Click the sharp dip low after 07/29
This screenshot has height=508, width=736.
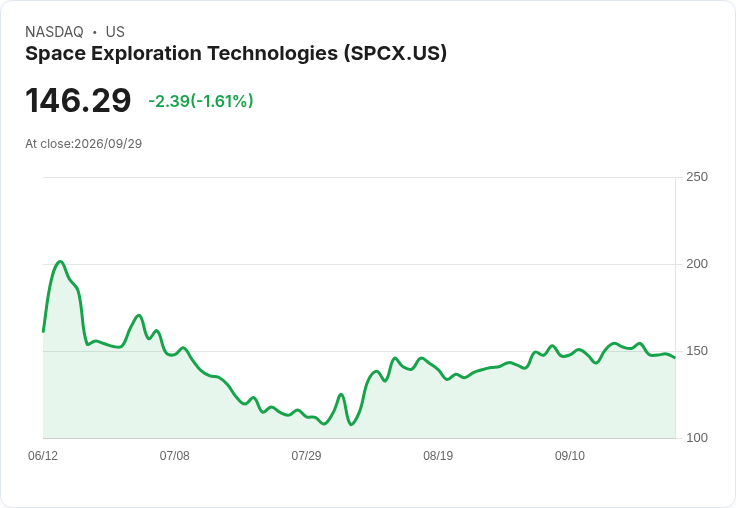pos(351,424)
